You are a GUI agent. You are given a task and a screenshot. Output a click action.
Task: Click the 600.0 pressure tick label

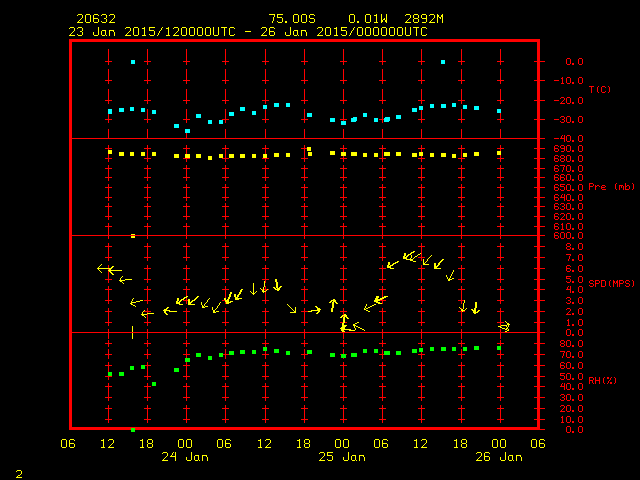point(569,236)
